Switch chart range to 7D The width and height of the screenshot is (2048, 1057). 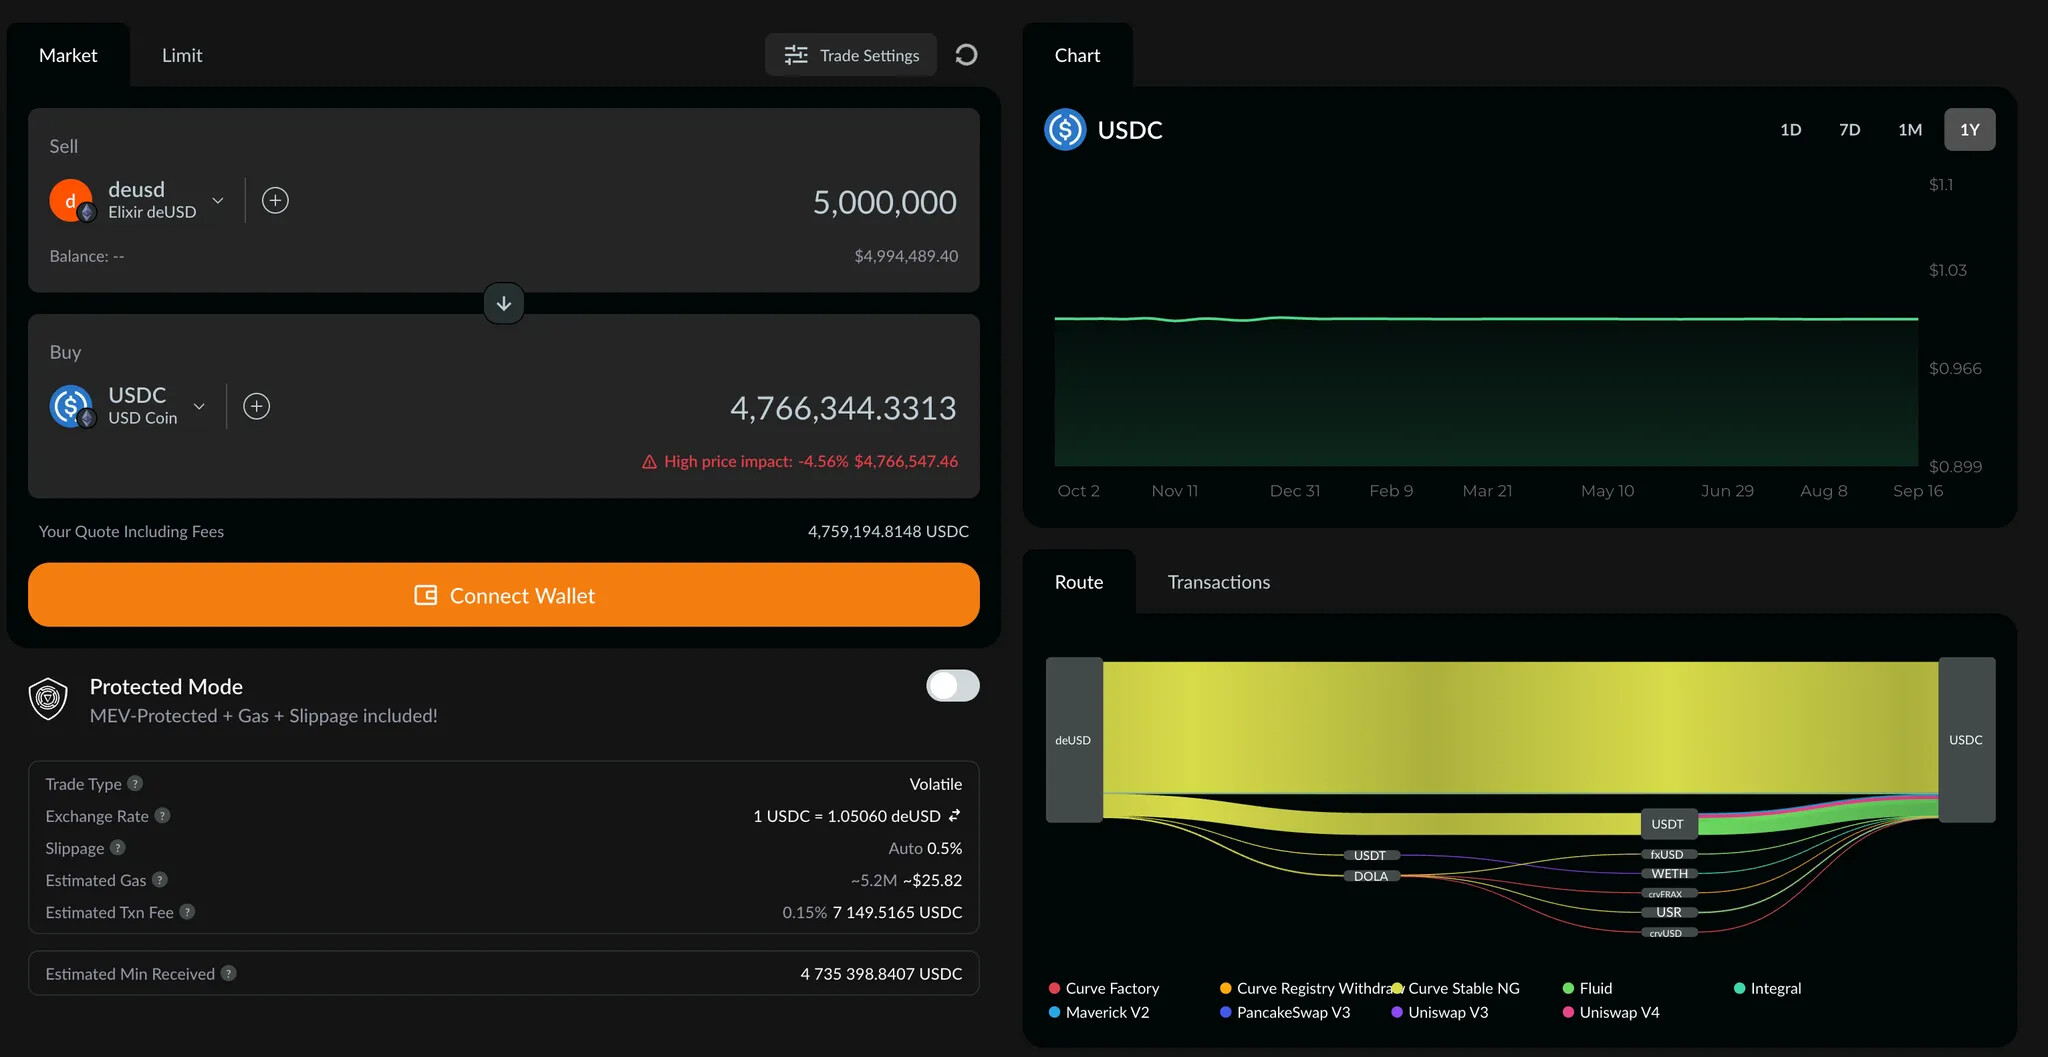click(1849, 130)
